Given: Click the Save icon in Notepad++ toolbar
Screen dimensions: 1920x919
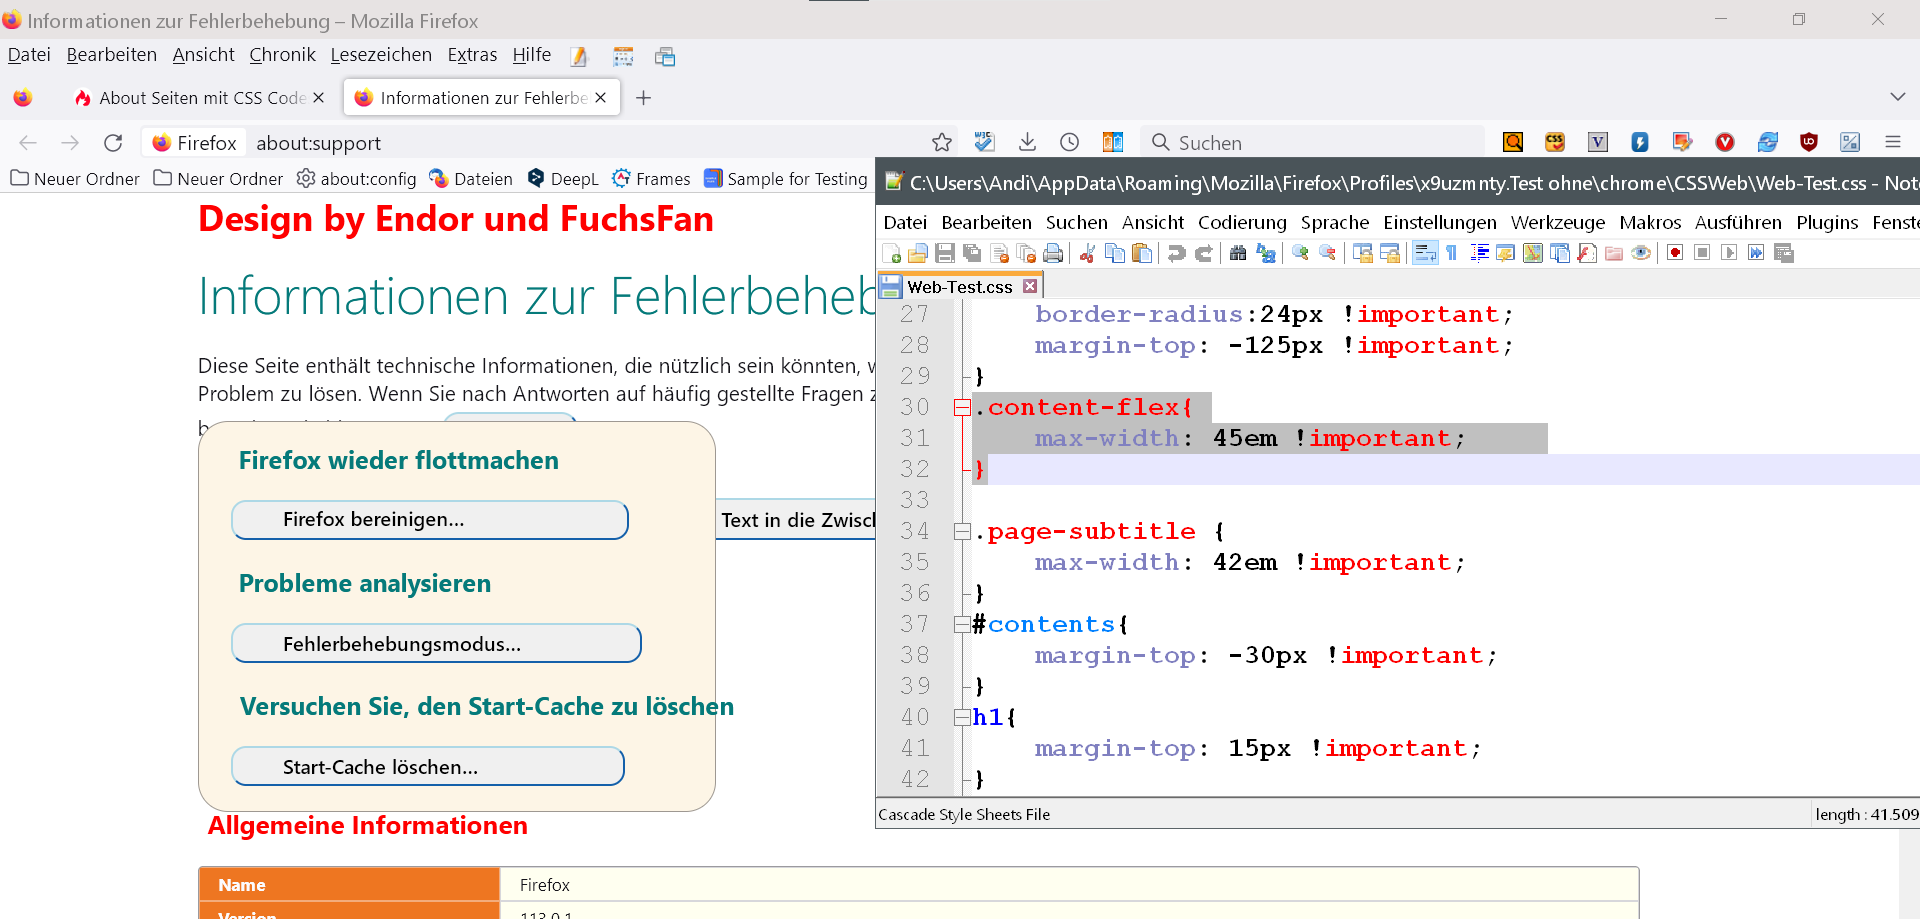Looking at the screenshot, I should 944,253.
